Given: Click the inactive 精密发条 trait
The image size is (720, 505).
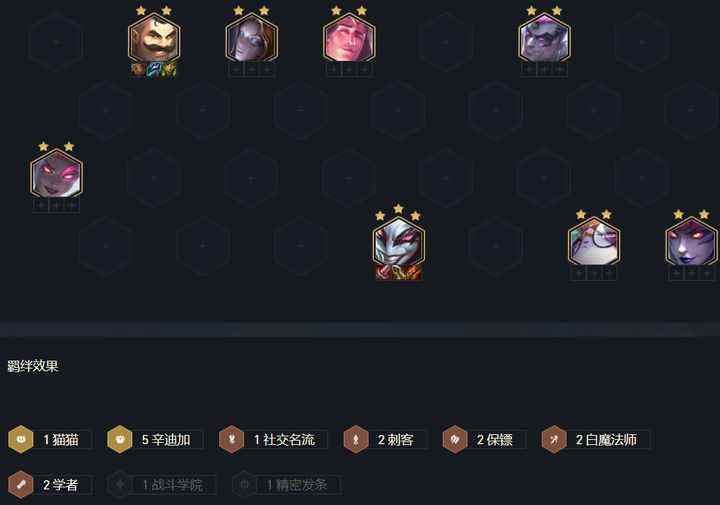Looking at the screenshot, I should tap(287, 485).
